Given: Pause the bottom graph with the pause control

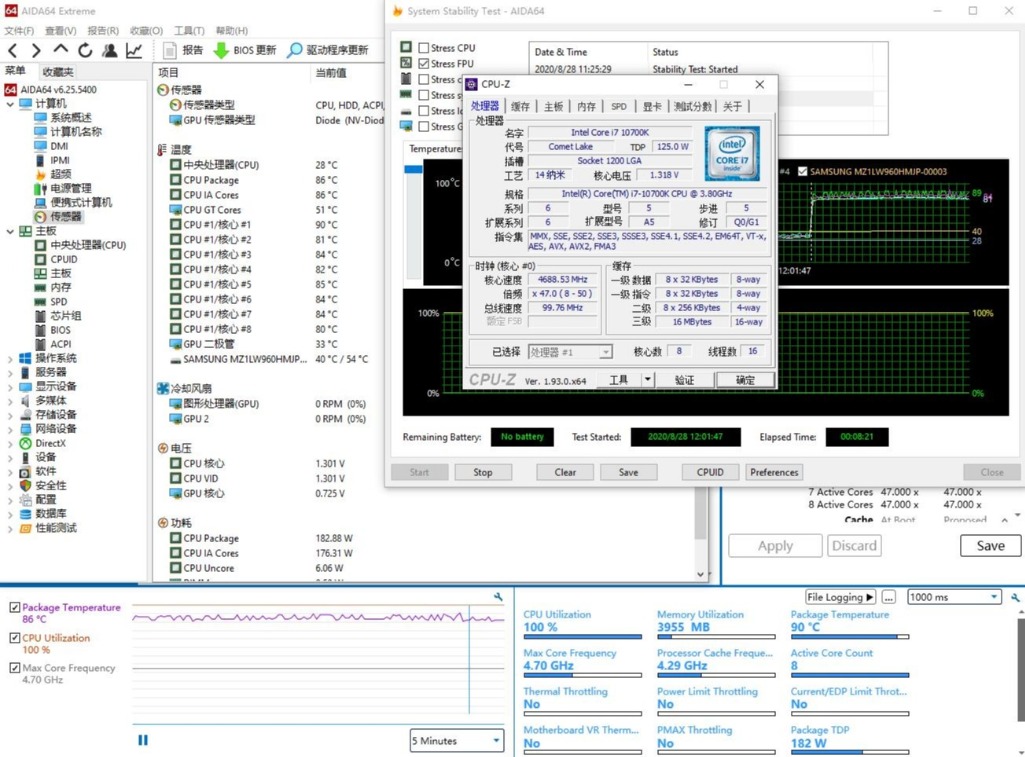Looking at the screenshot, I should [x=142, y=740].
